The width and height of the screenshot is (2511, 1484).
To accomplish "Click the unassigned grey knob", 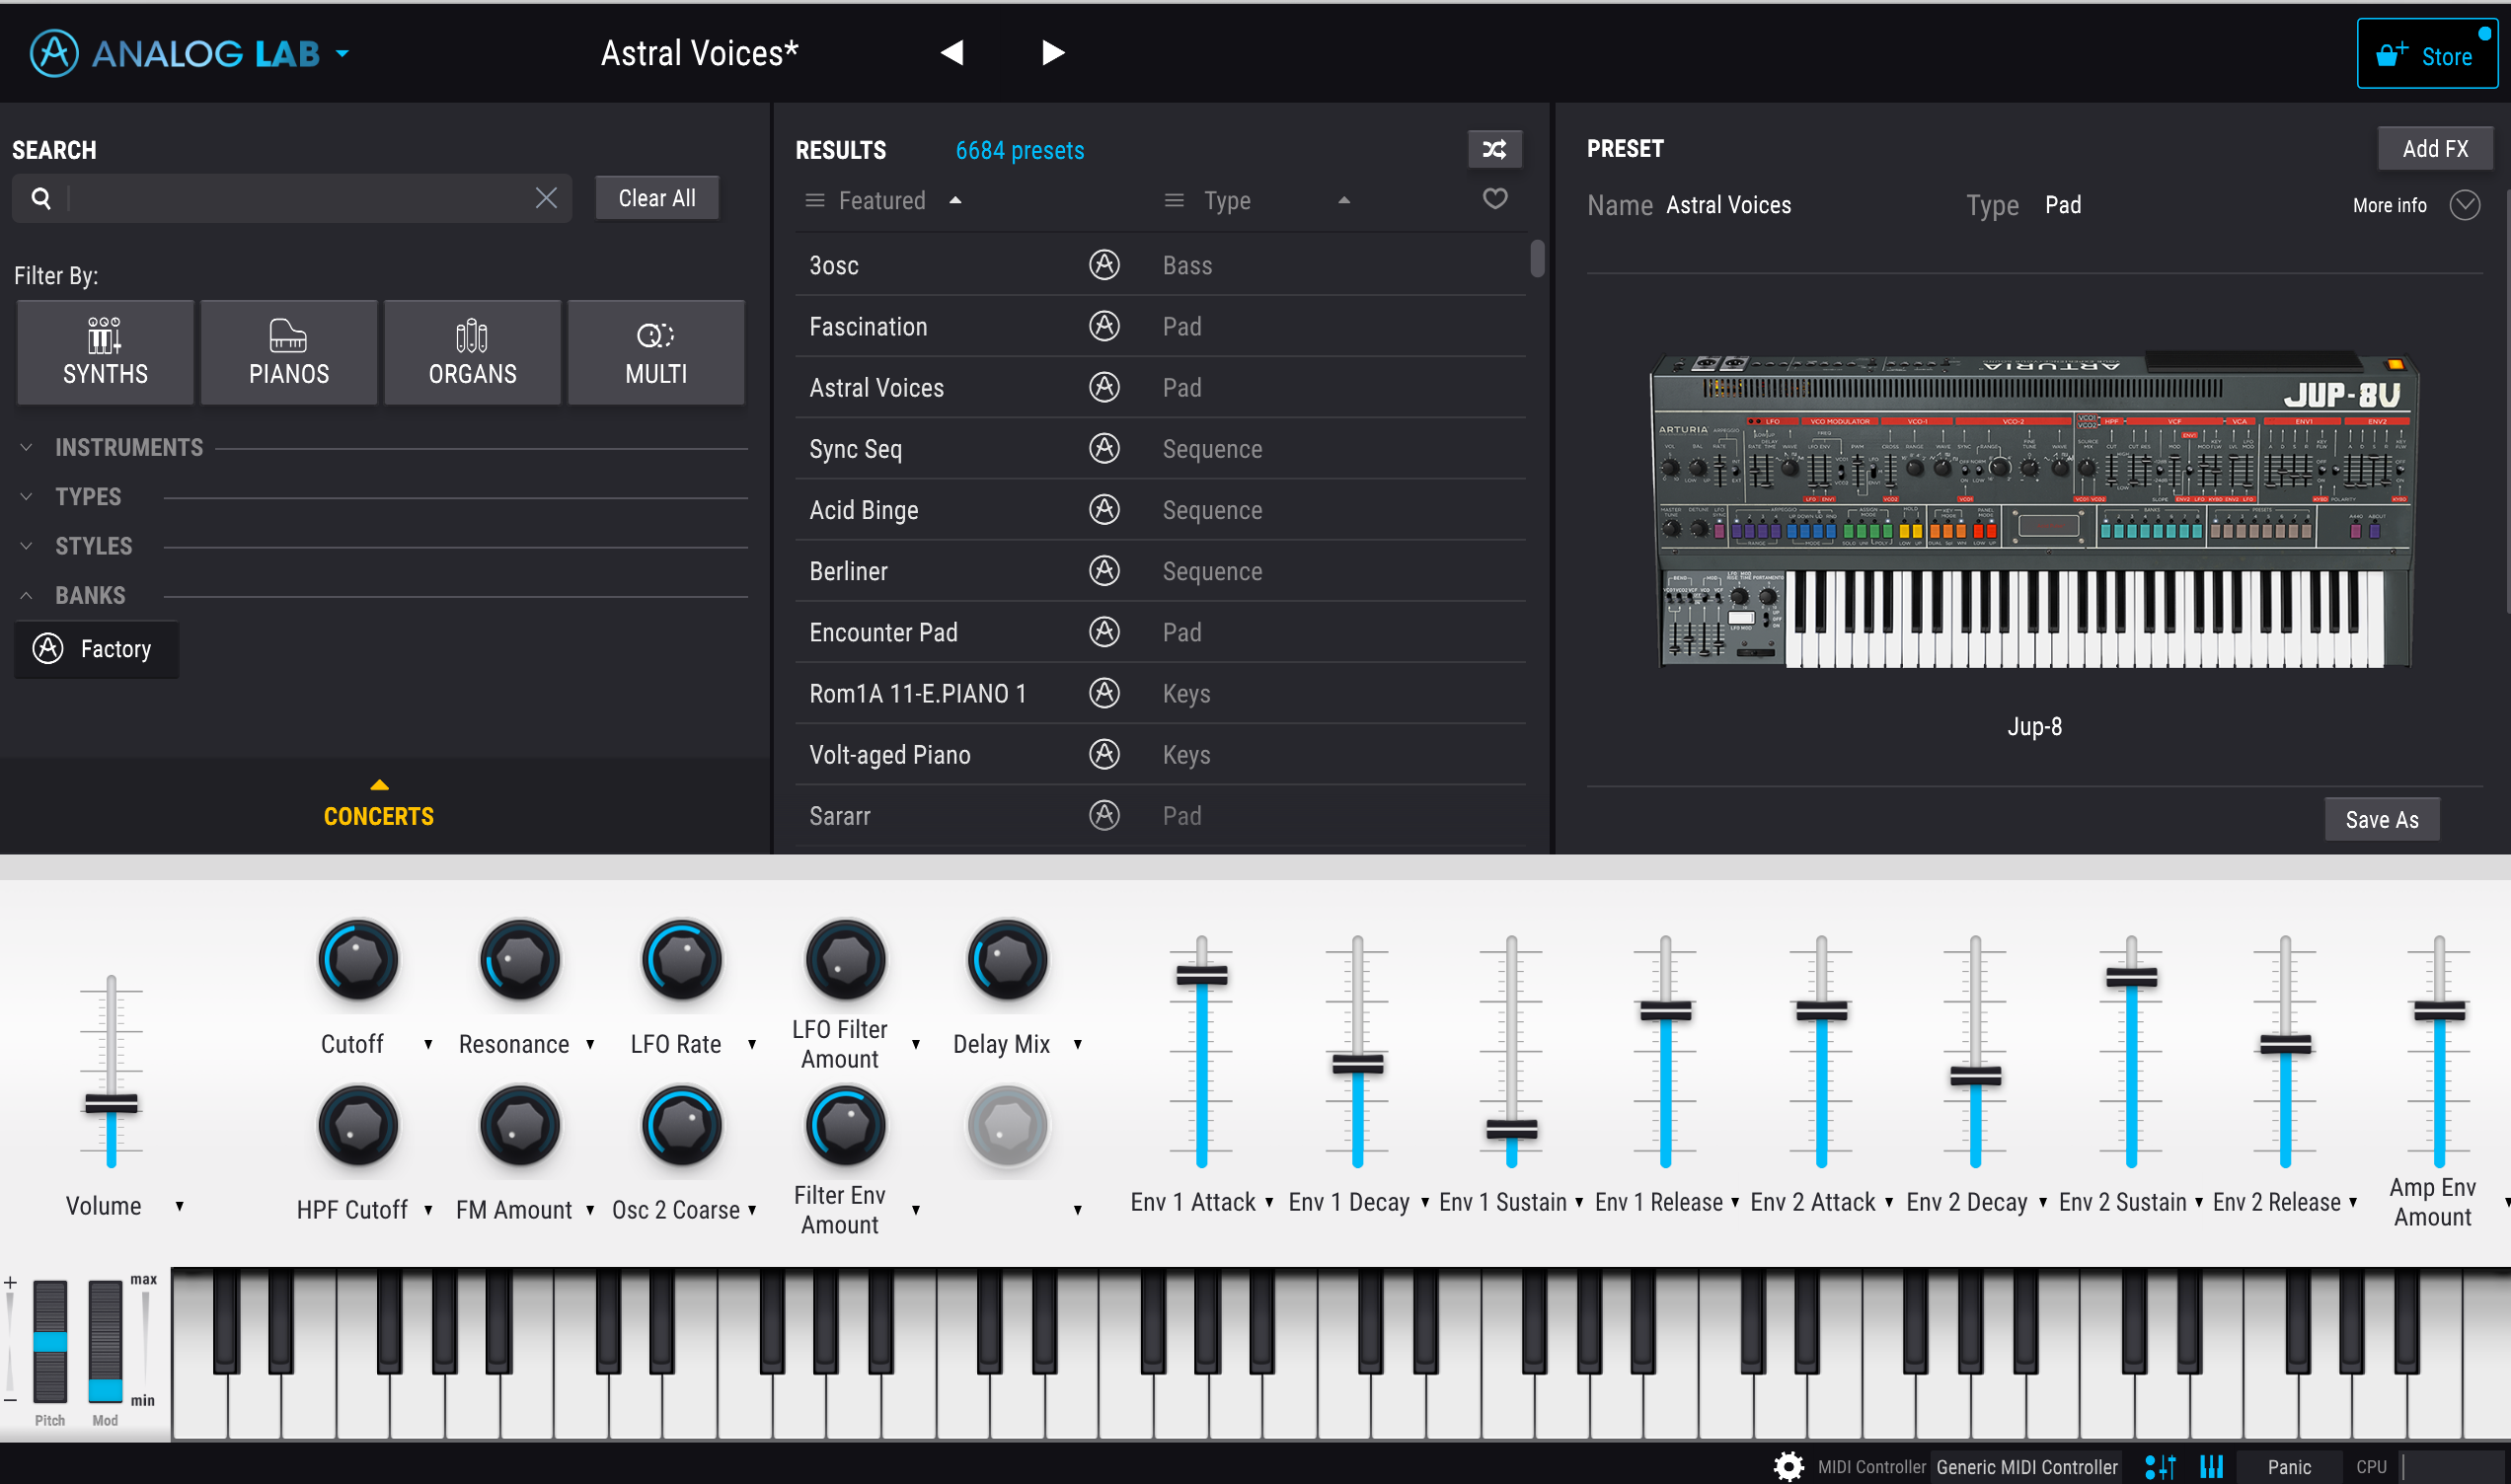I will 1007,1126.
